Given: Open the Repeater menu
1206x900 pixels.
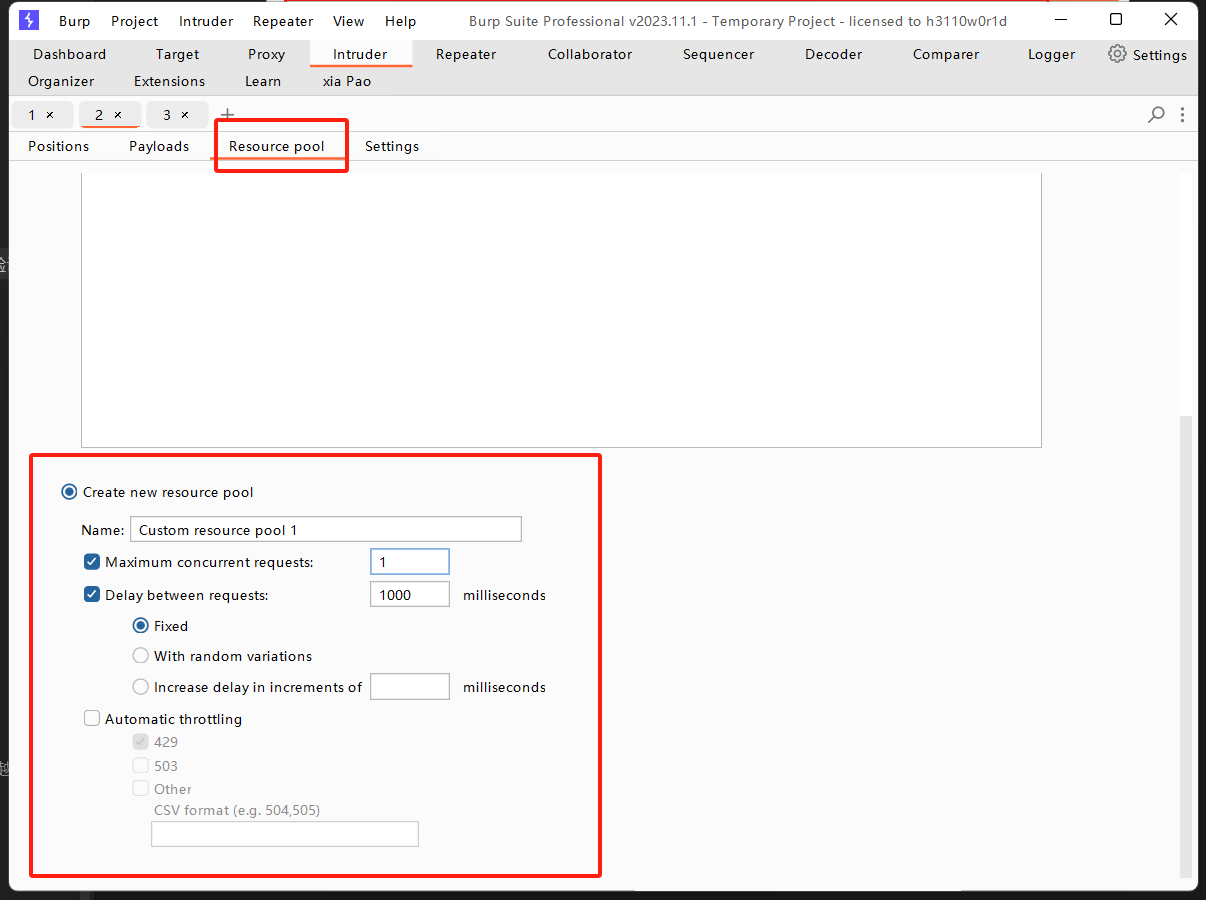Looking at the screenshot, I should click(283, 21).
